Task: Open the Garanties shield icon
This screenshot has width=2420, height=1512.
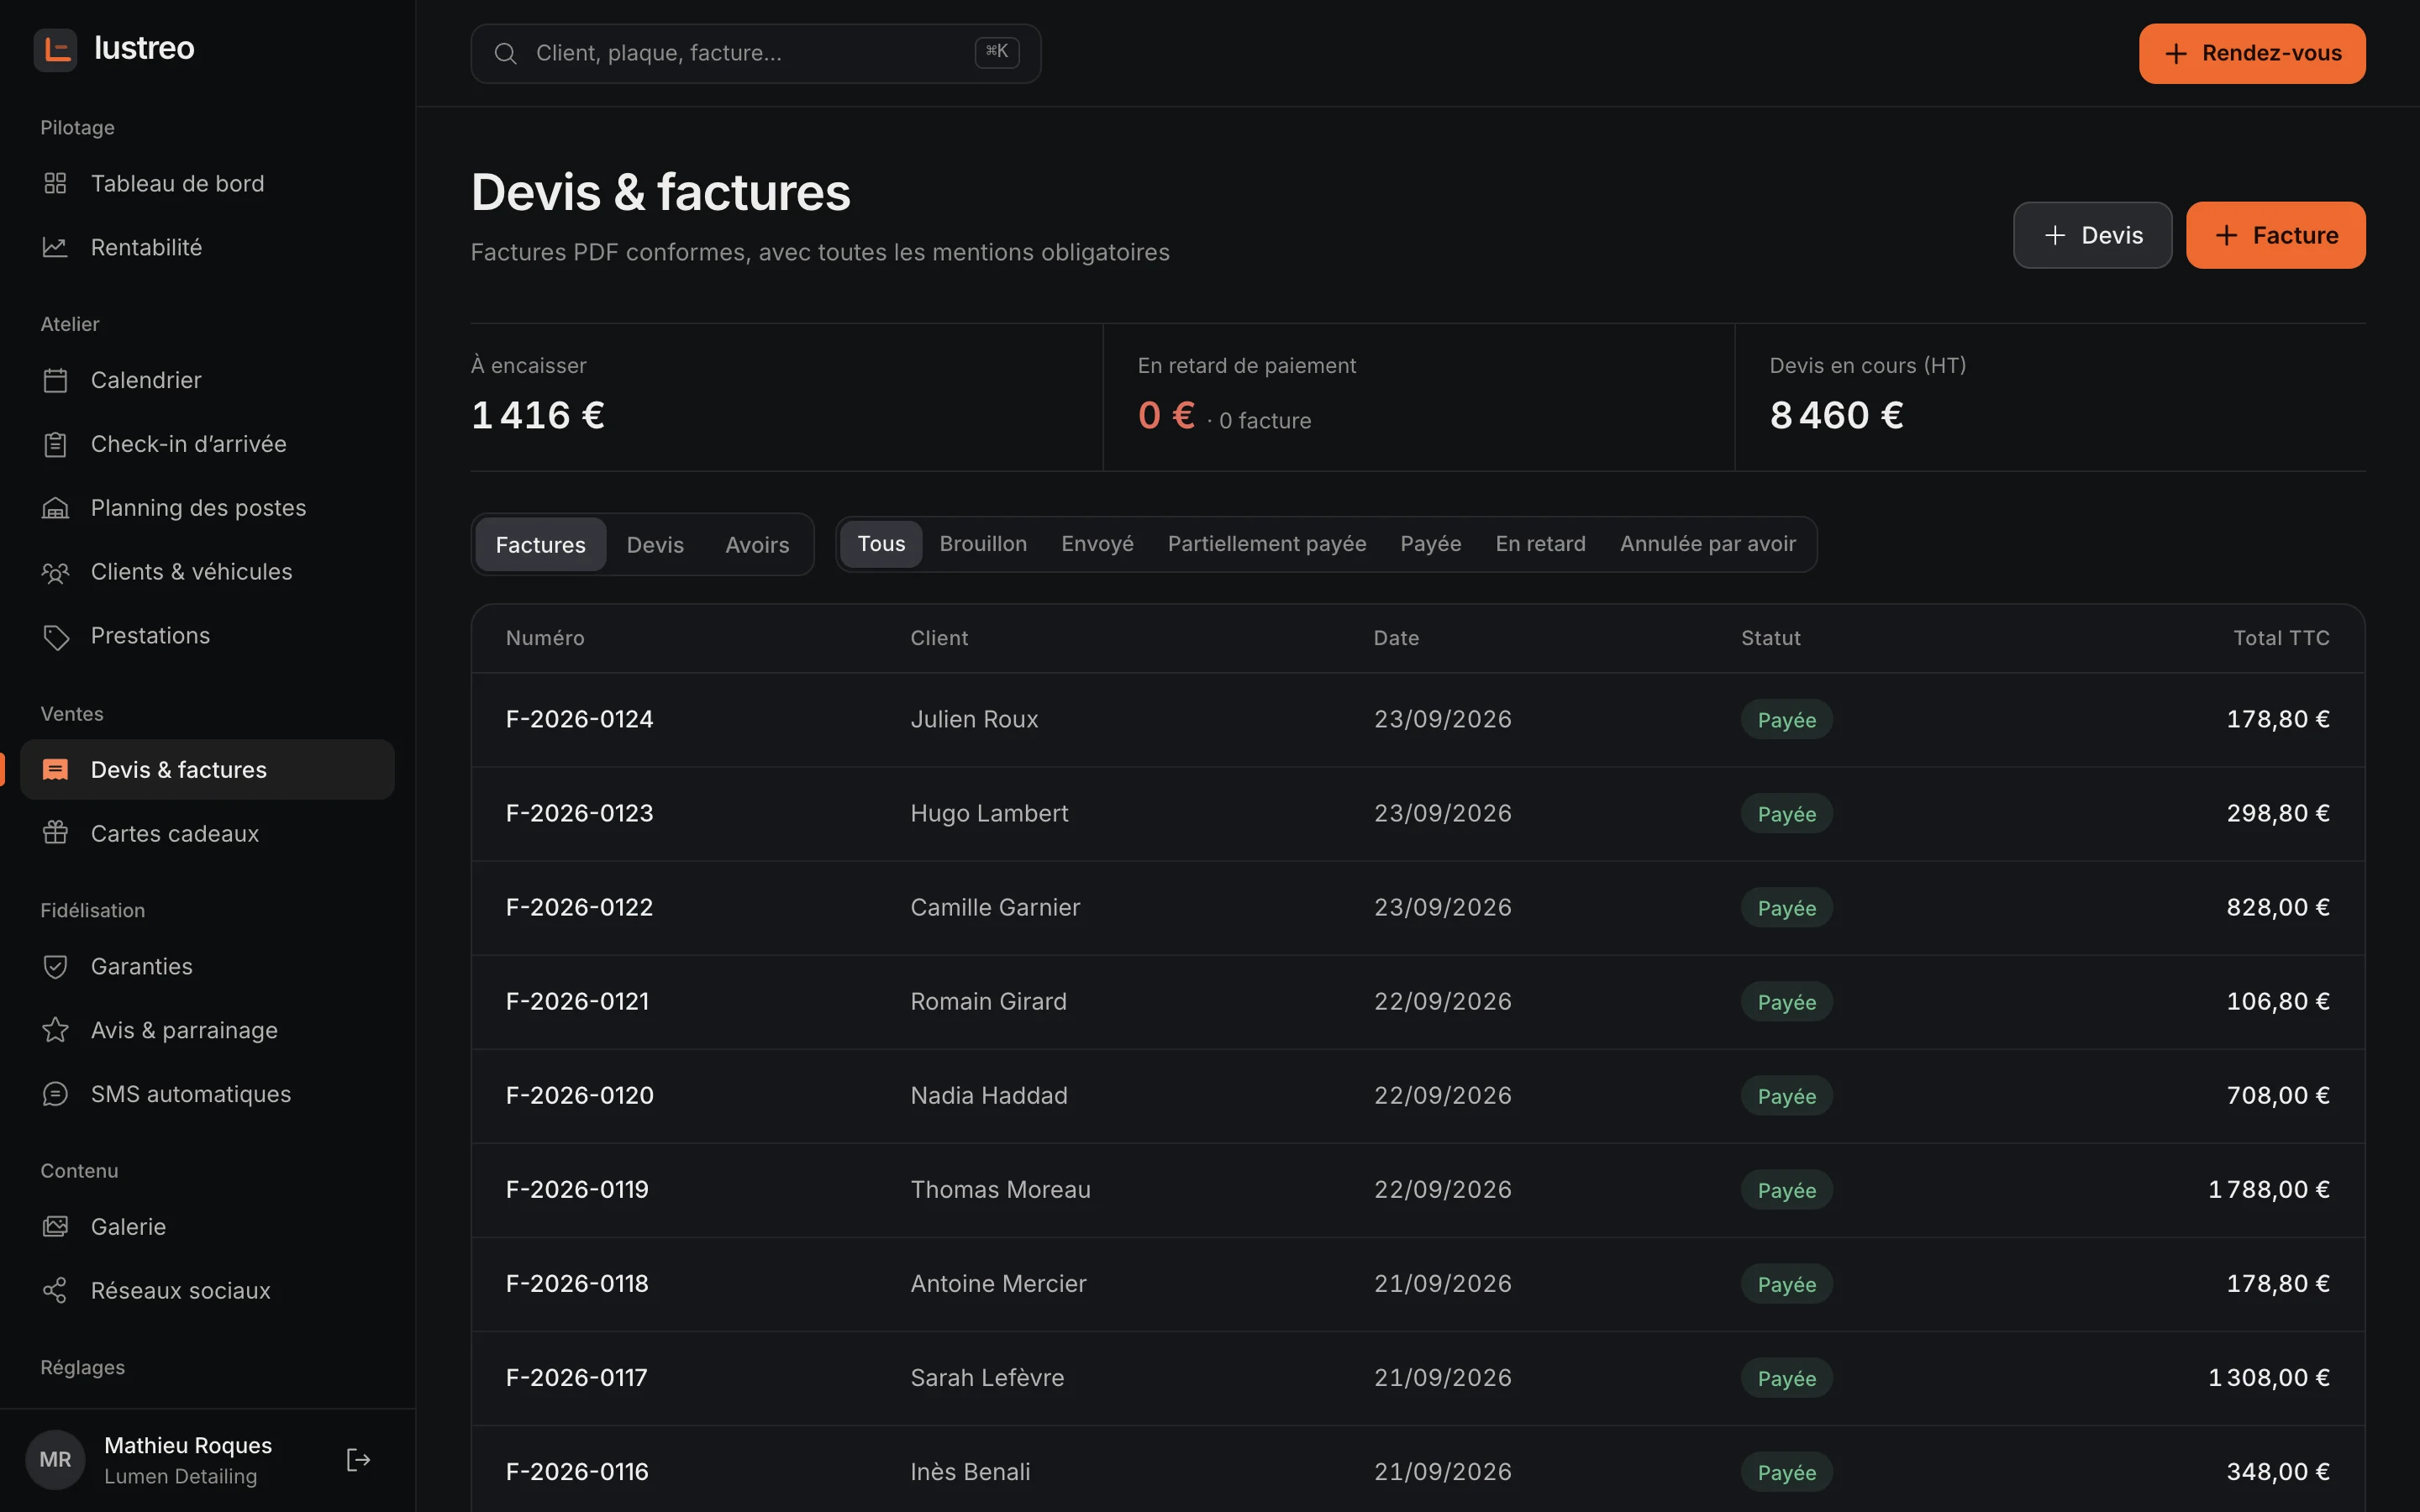Action: coord(55,966)
